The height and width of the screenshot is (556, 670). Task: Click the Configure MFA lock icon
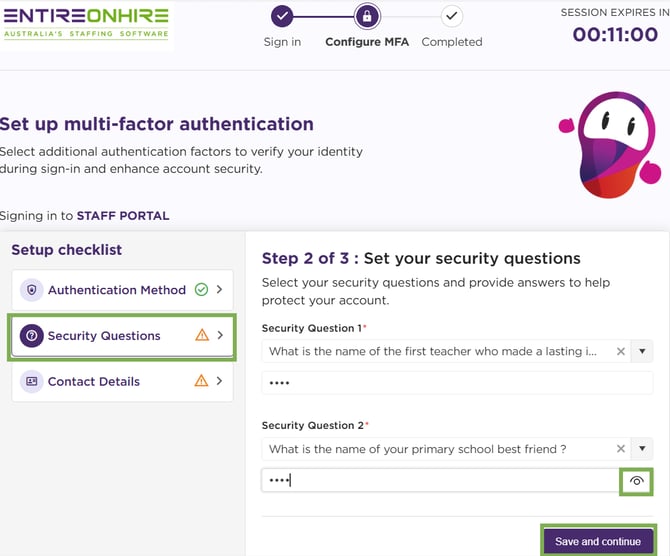point(367,16)
